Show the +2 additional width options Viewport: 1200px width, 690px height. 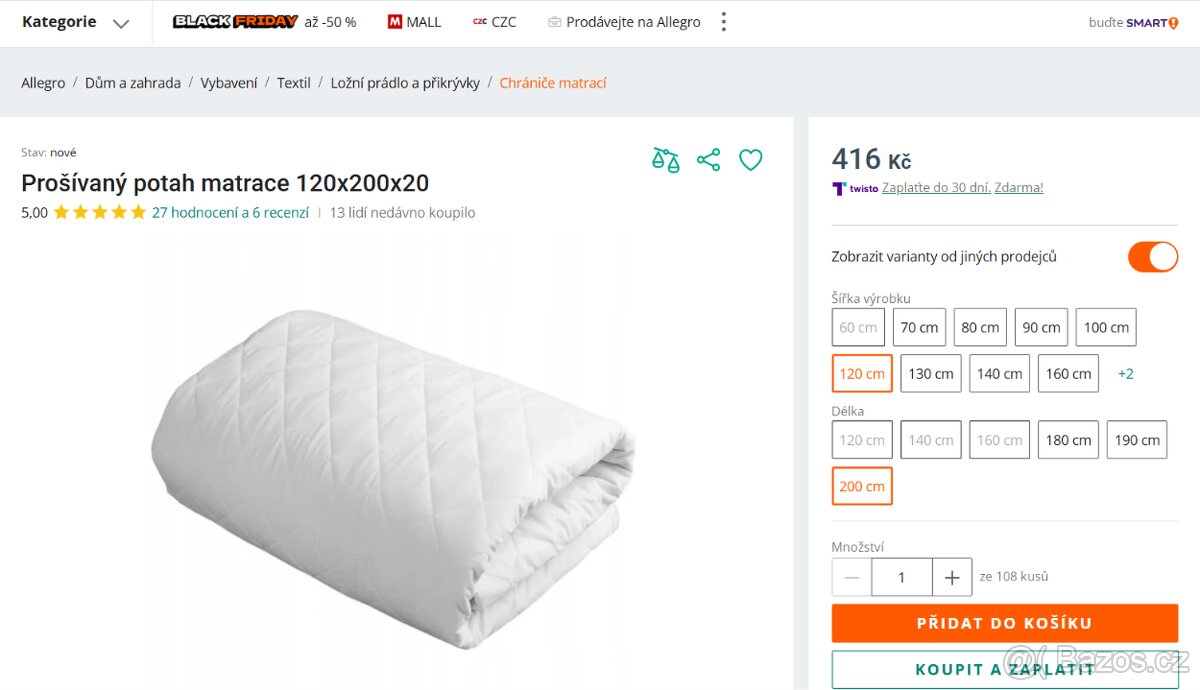pos(1125,374)
